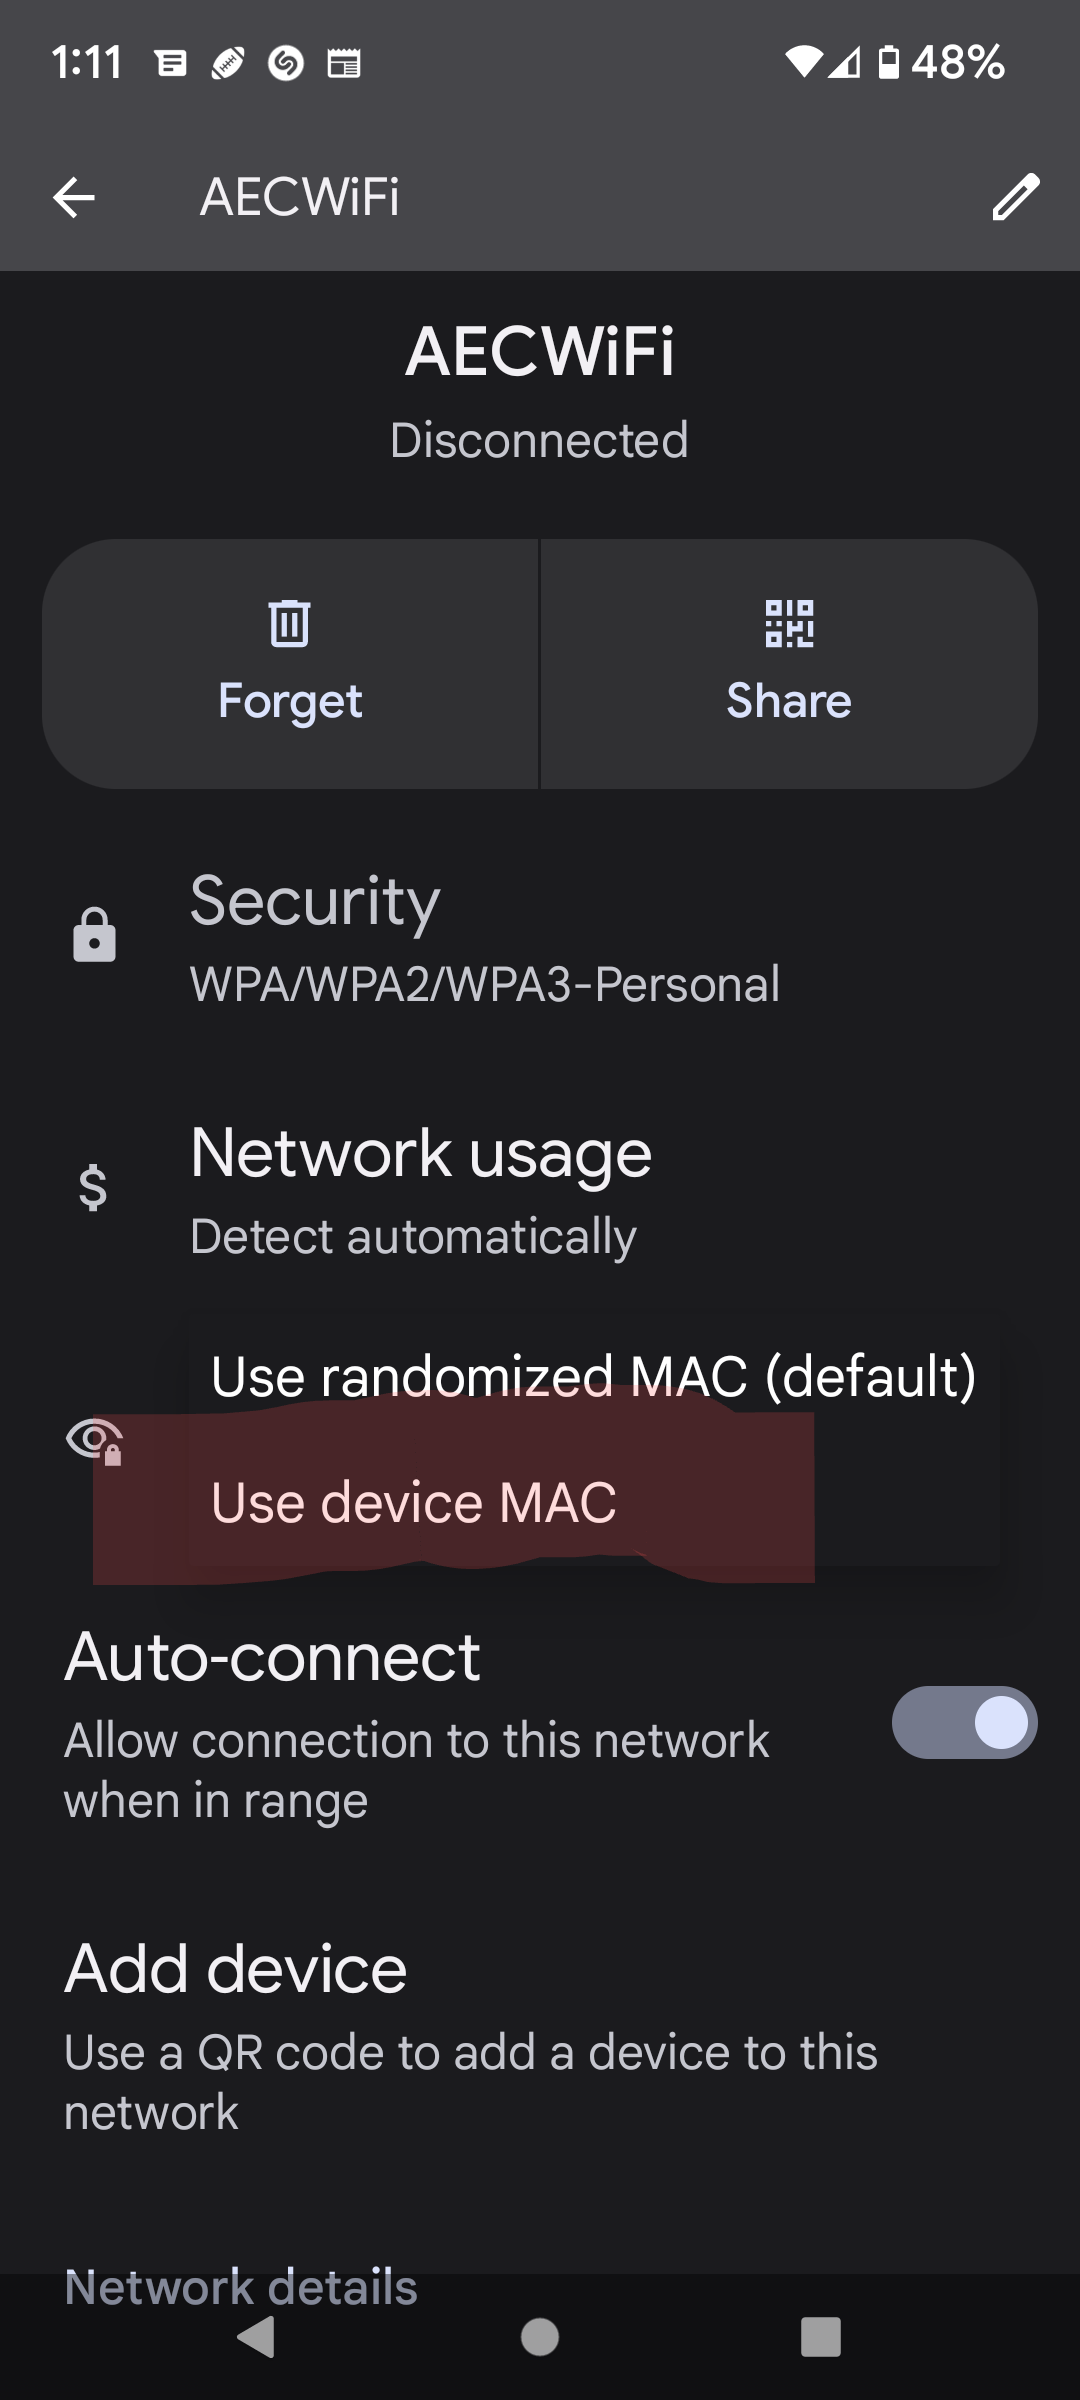
Task: Toggle the Auto-connect switch
Action: 964,1723
